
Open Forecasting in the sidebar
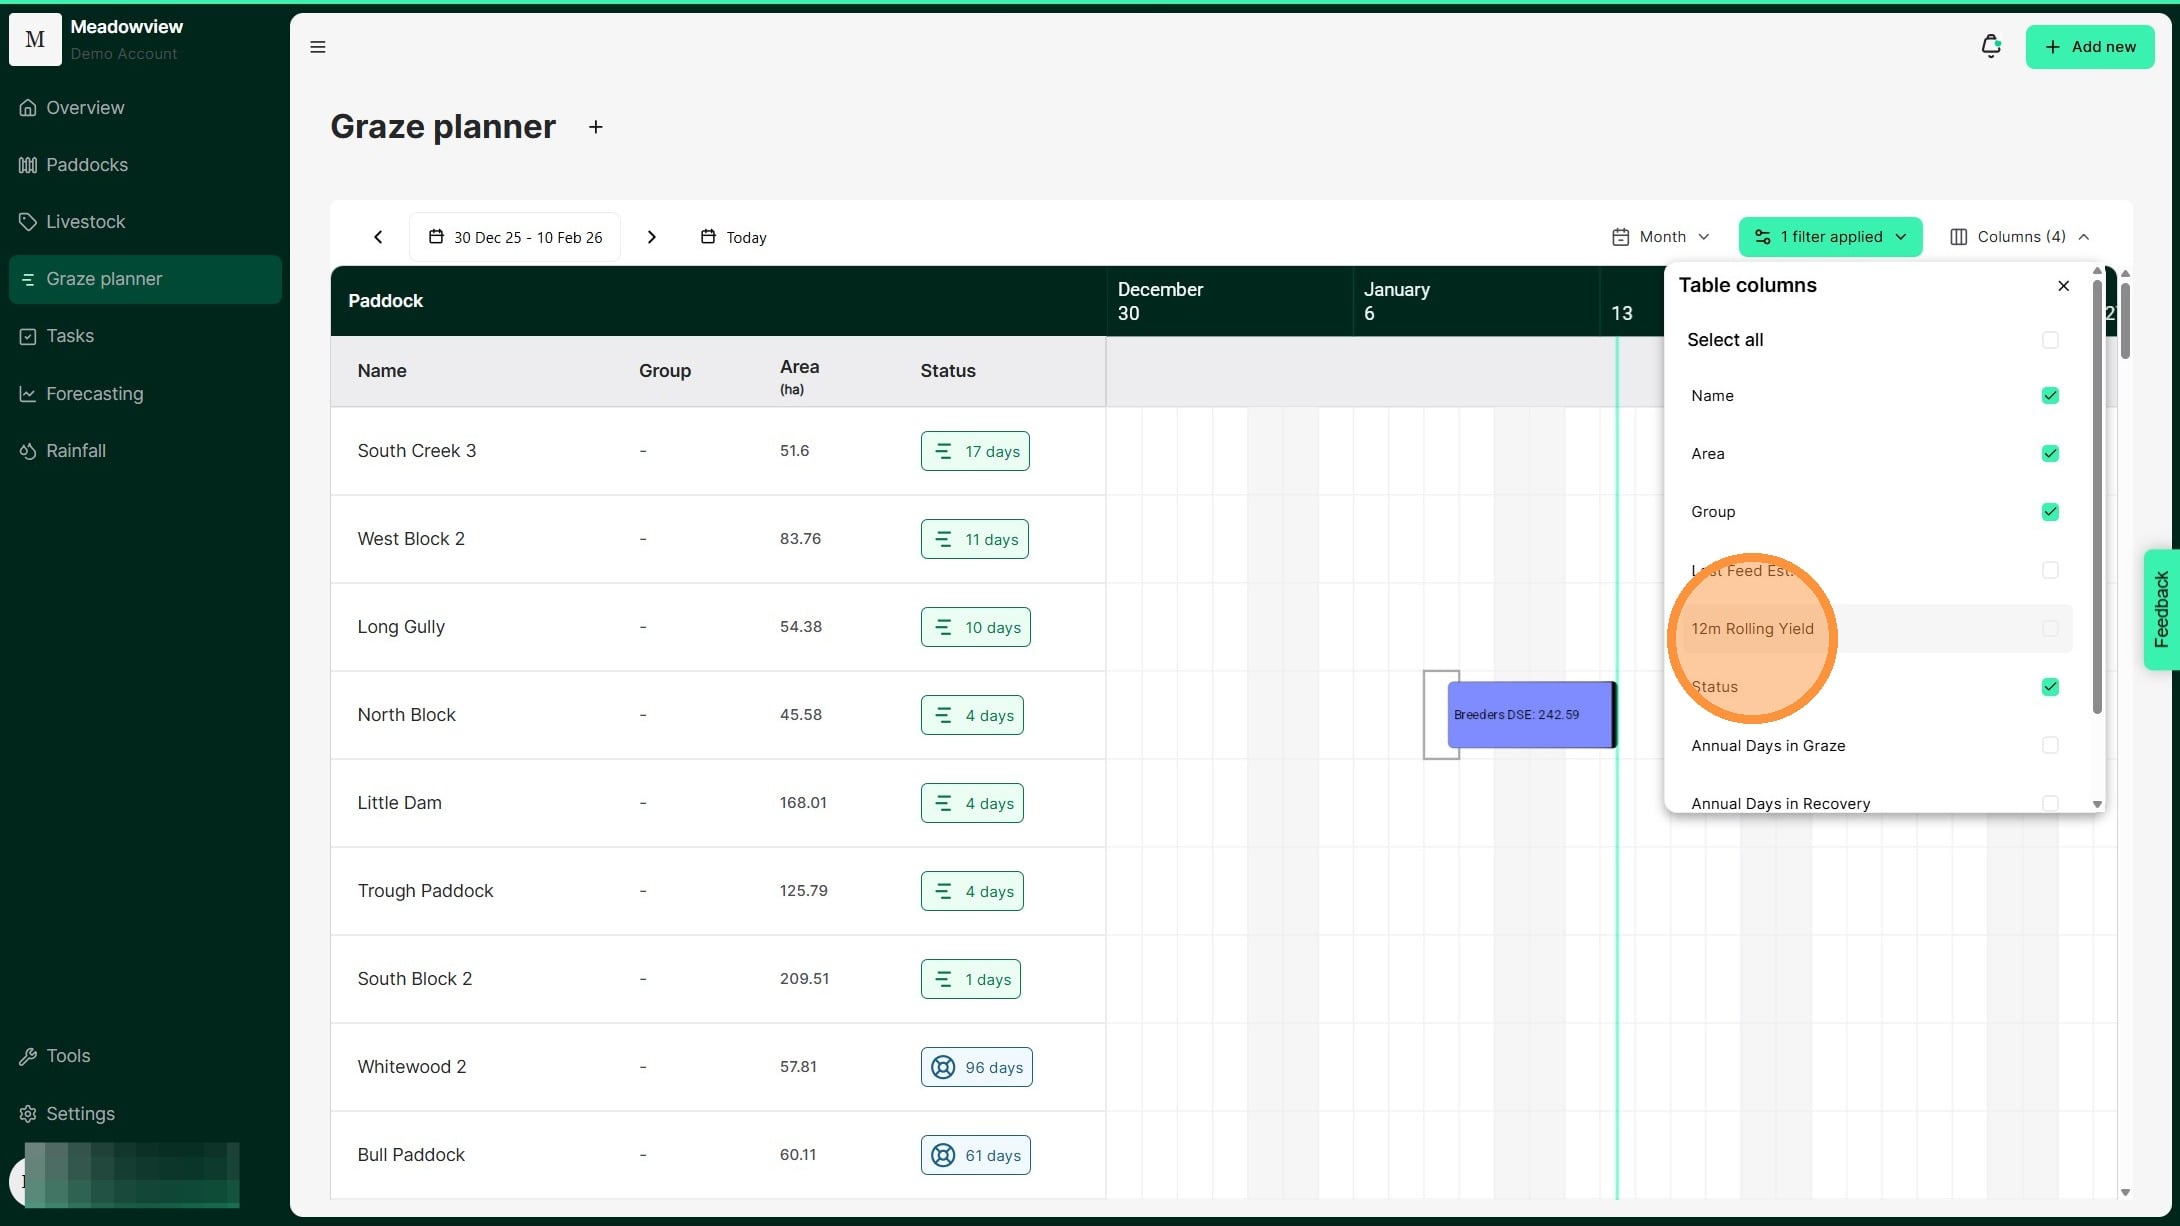coord(94,394)
